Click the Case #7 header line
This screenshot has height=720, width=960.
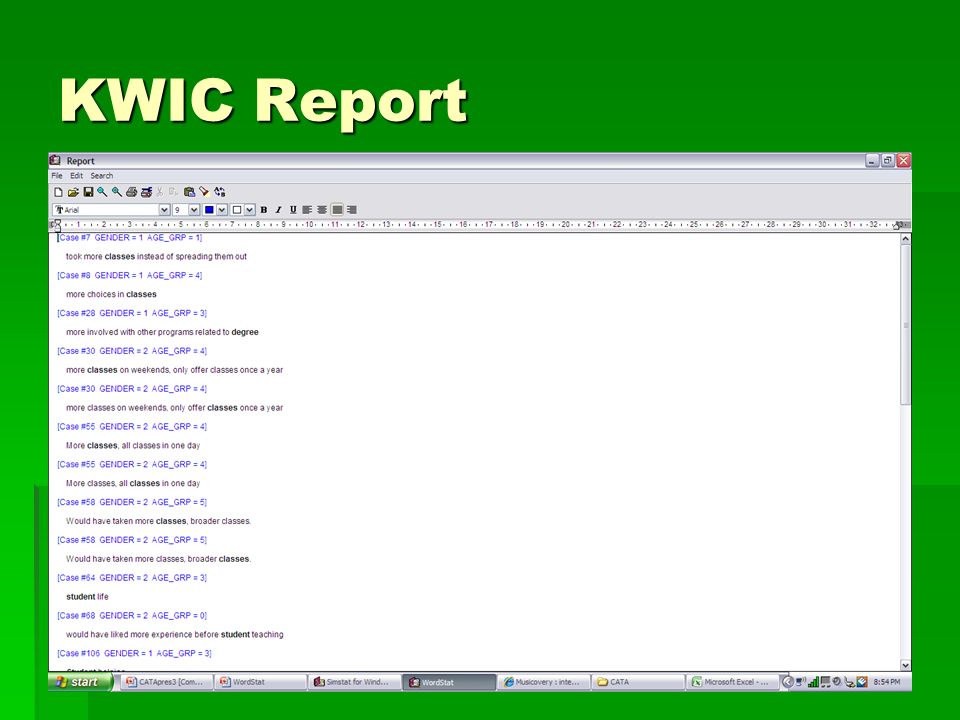pos(129,238)
